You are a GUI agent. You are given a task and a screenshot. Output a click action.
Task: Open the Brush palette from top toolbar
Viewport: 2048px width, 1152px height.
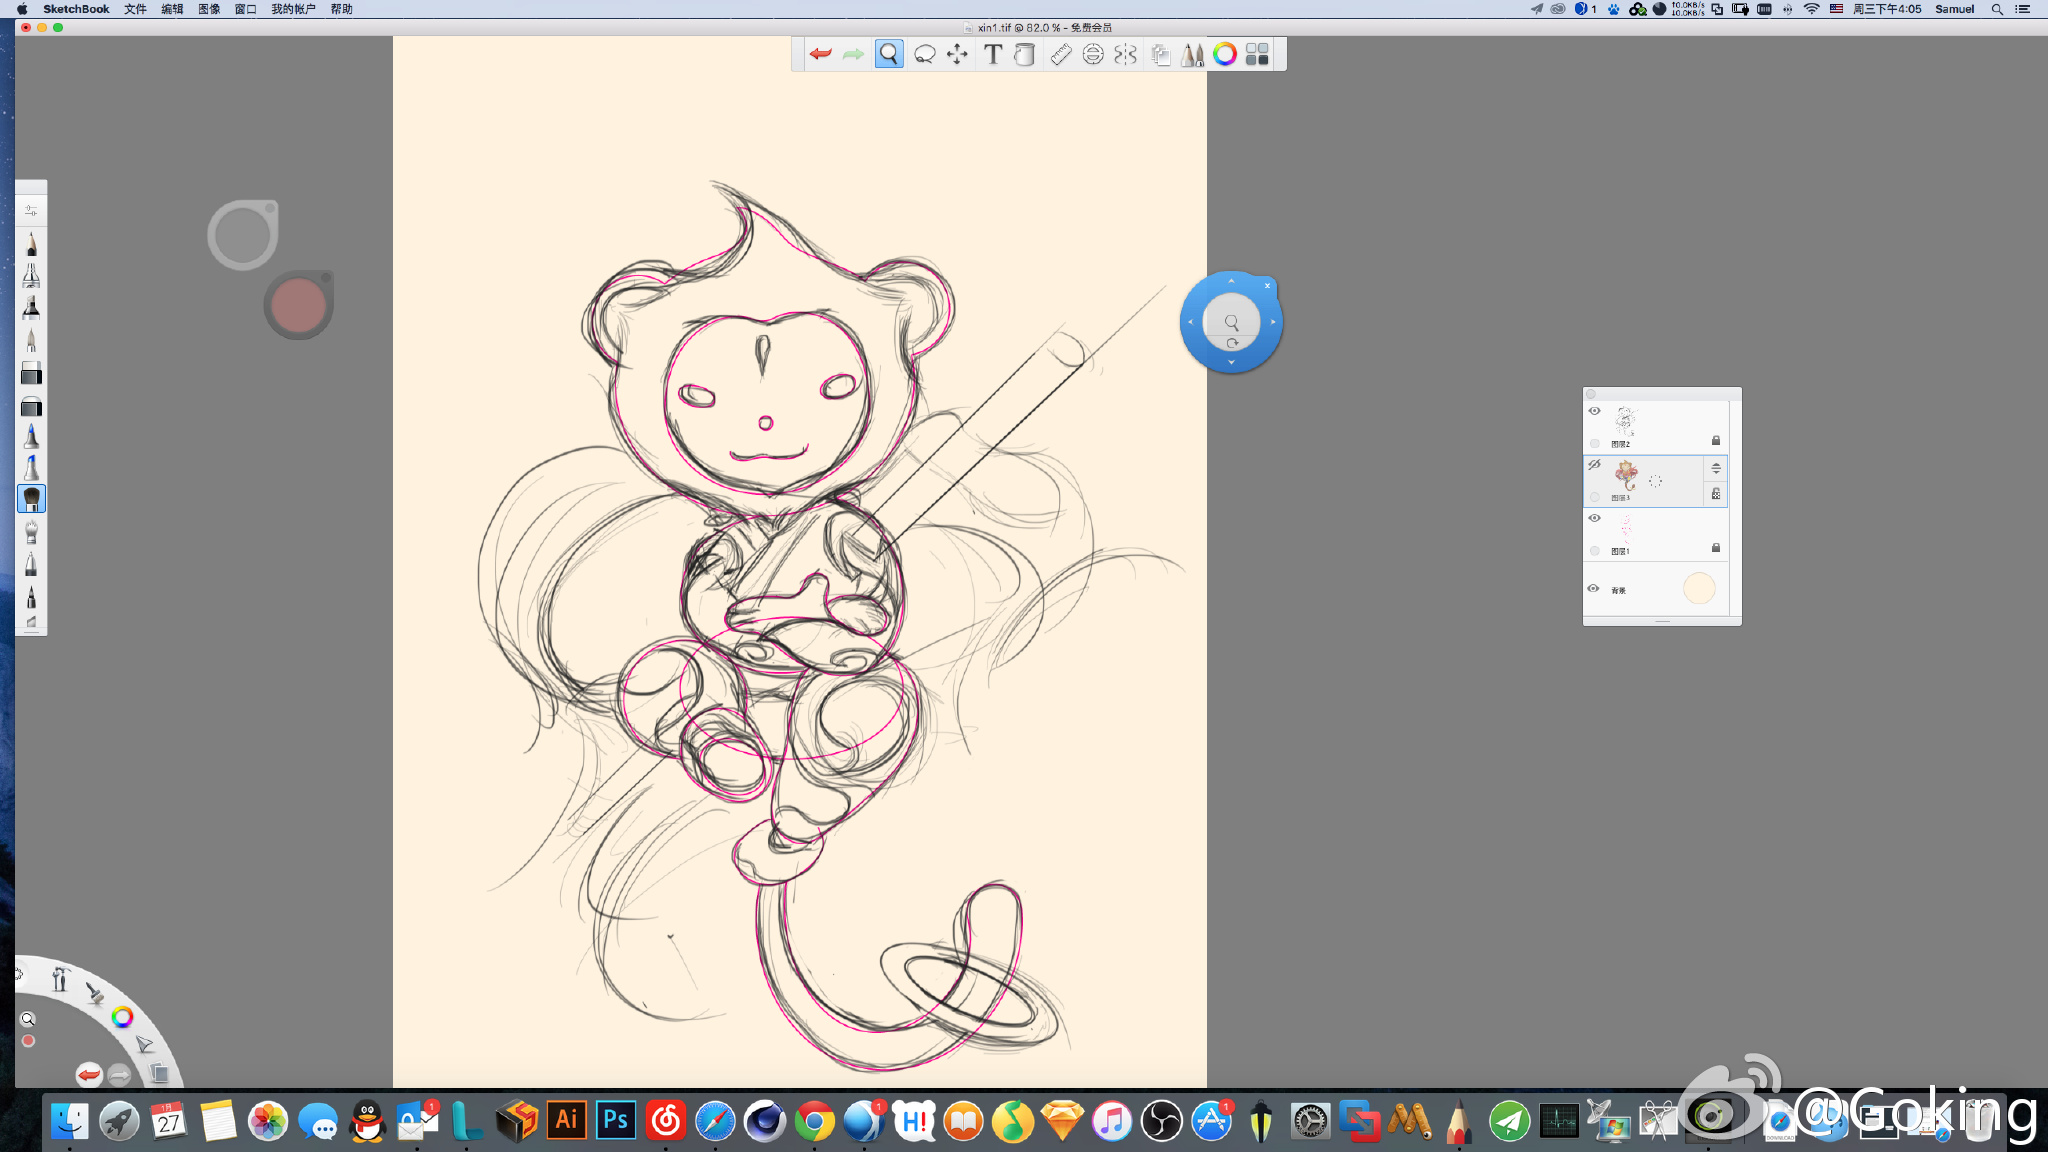click(x=1192, y=54)
